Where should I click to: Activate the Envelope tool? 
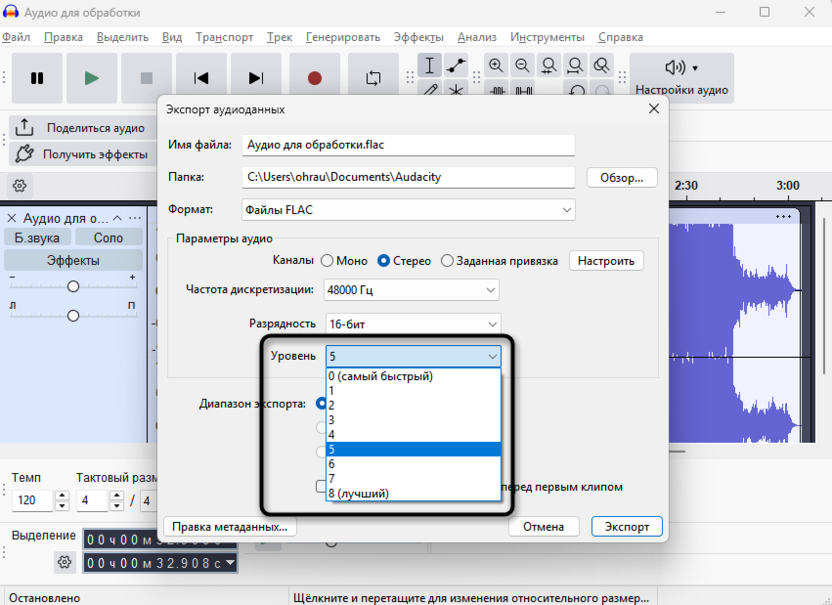[456, 66]
